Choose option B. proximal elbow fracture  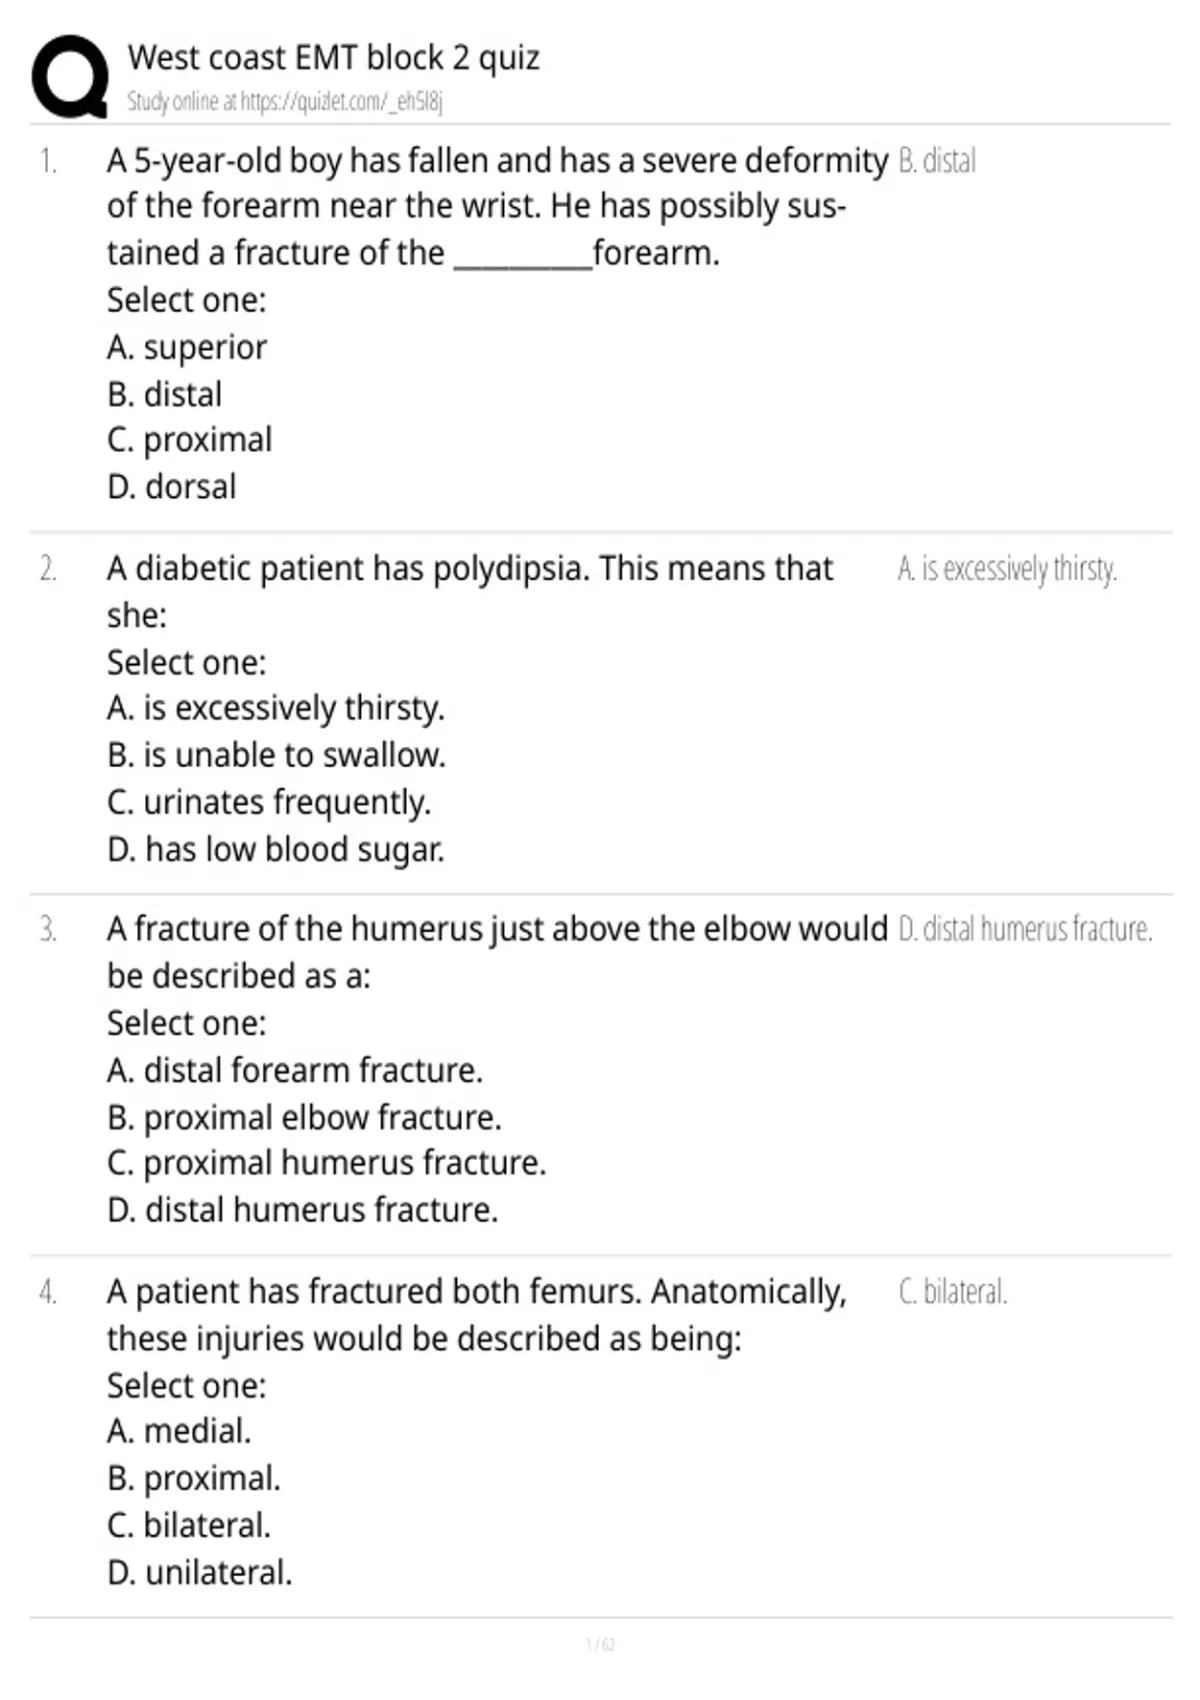click(x=305, y=1117)
